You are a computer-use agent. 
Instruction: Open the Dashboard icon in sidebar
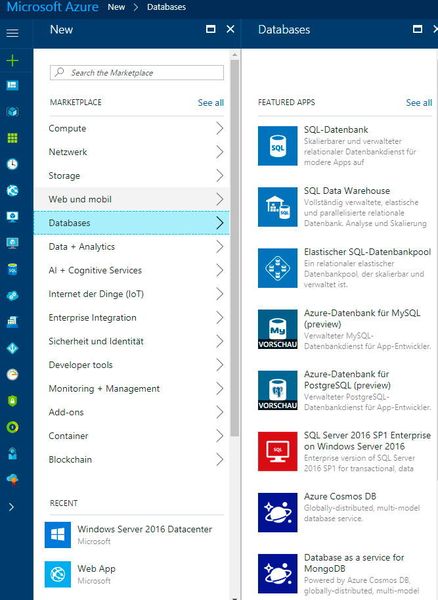tap(12, 85)
